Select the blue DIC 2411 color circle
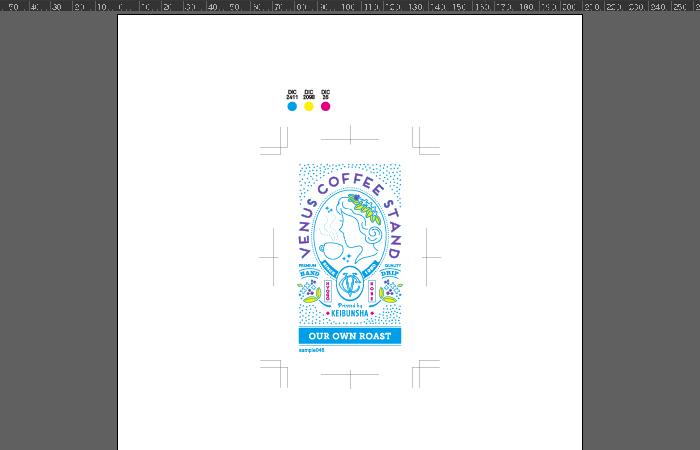The width and height of the screenshot is (700, 450). tap(292, 106)
